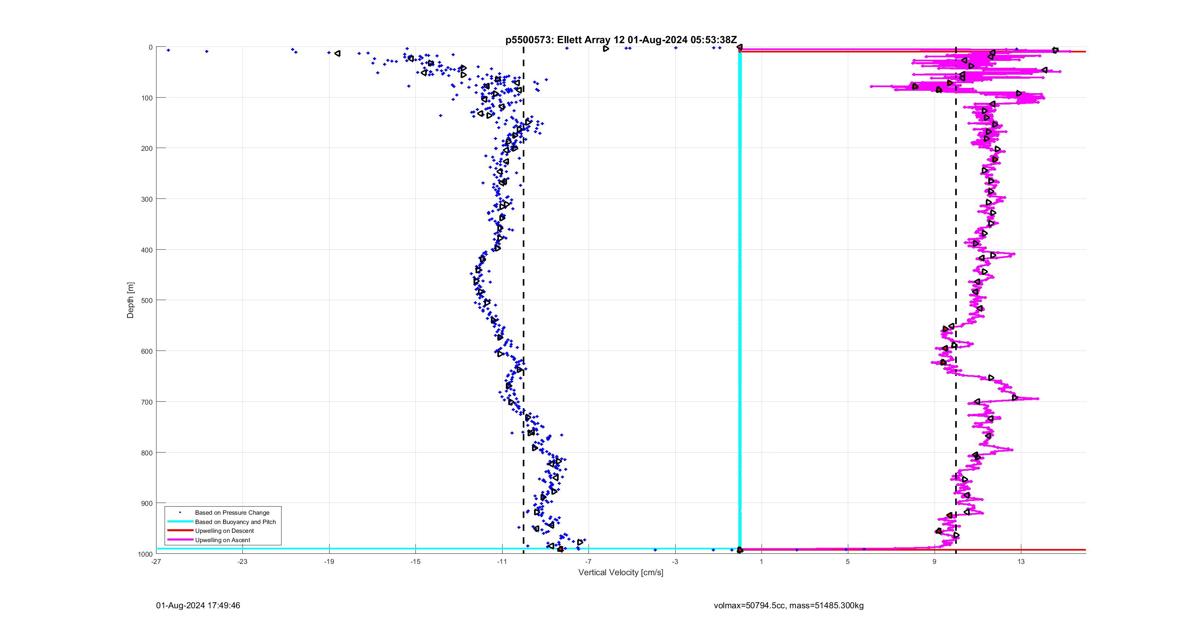1200x622 pixels.
Task: Click the depth tick label '900'
Action: pyautogui.click(x=145, y=503)
